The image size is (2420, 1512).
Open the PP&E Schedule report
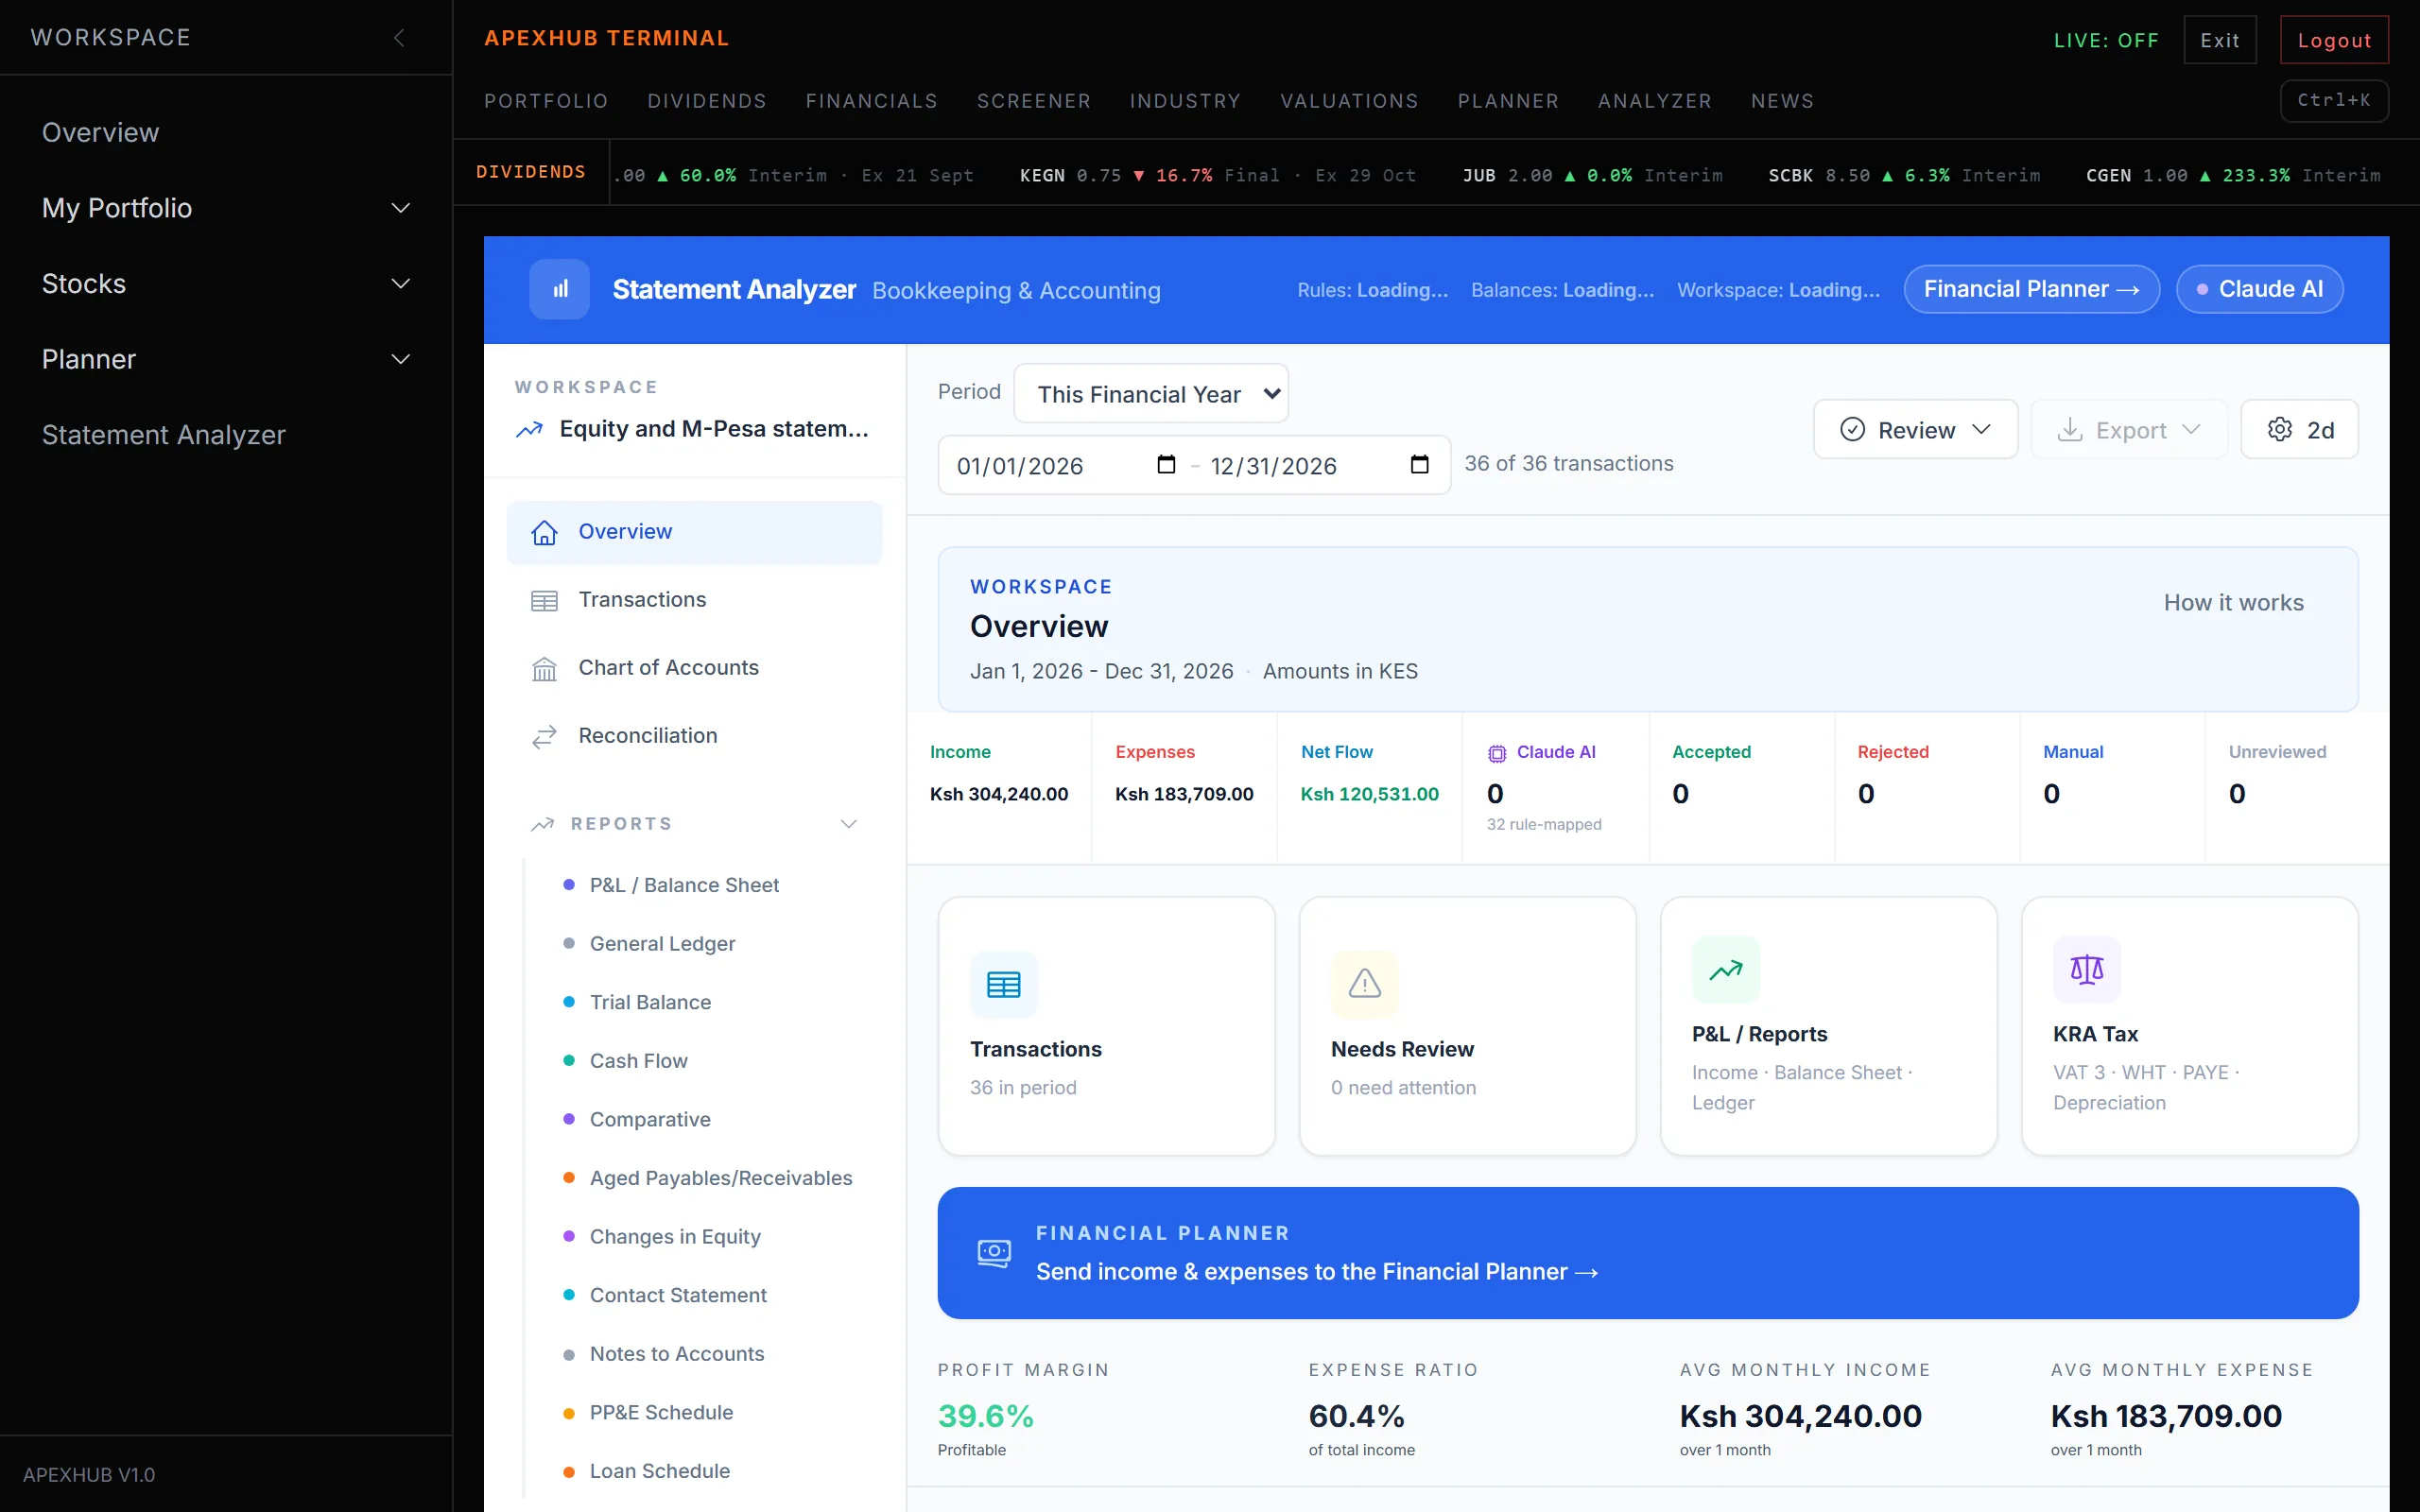[x=661, y=1412]
